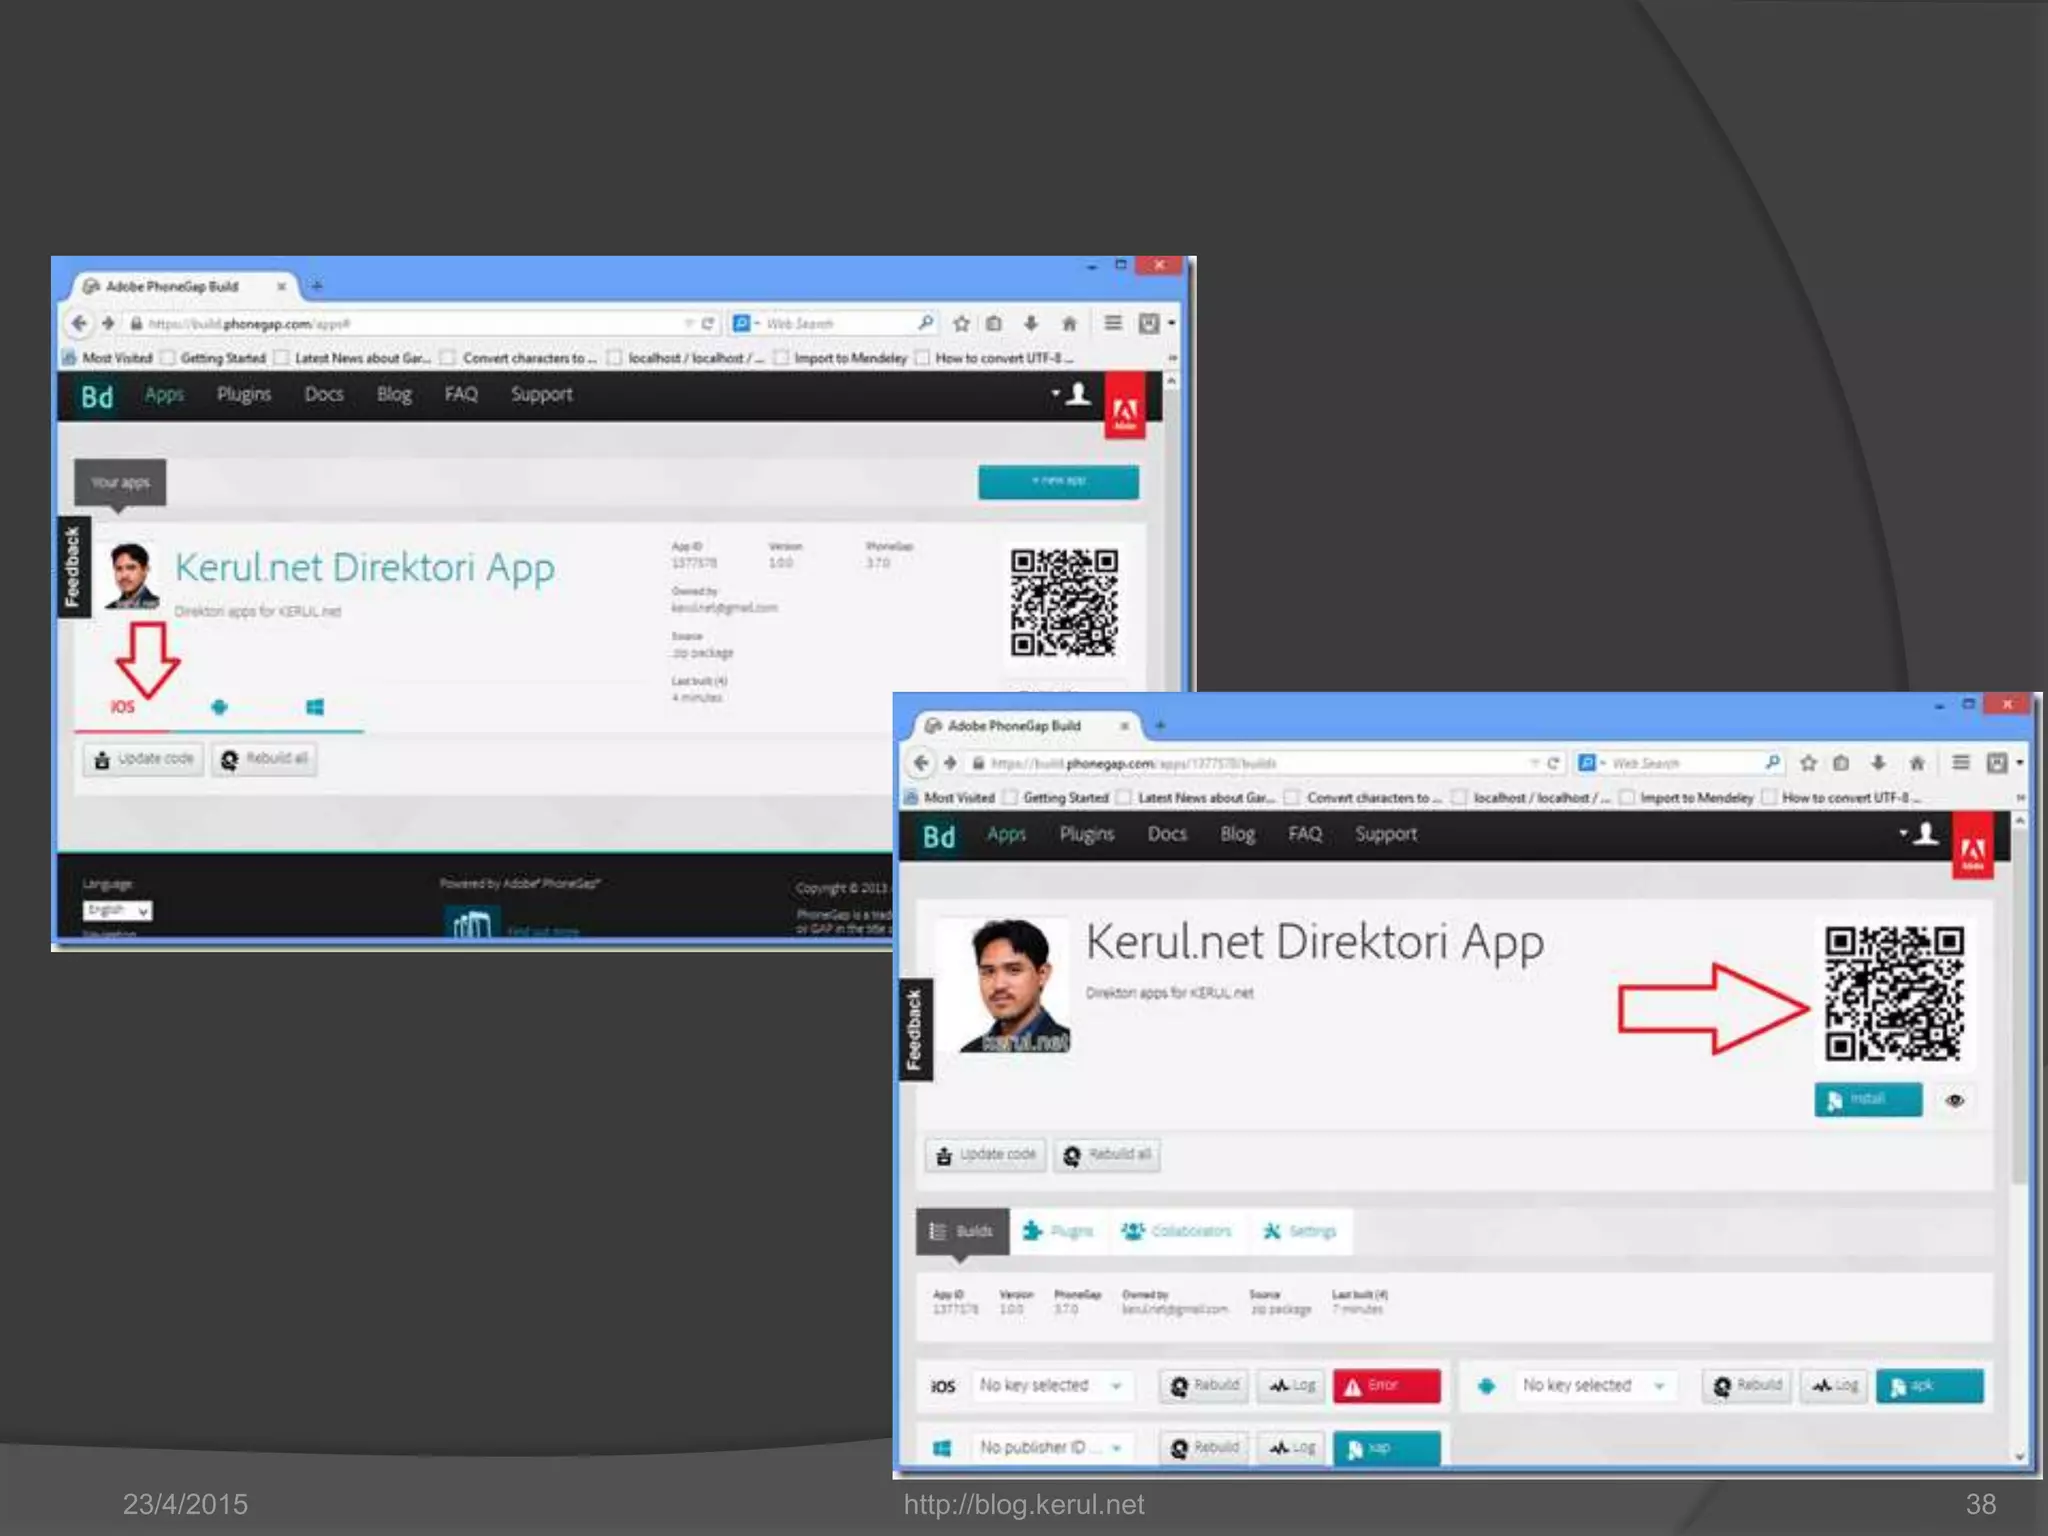Download the Android apk button
The image size is (2048, 1536).
pyautogui.click(x=1928, y=1386)
